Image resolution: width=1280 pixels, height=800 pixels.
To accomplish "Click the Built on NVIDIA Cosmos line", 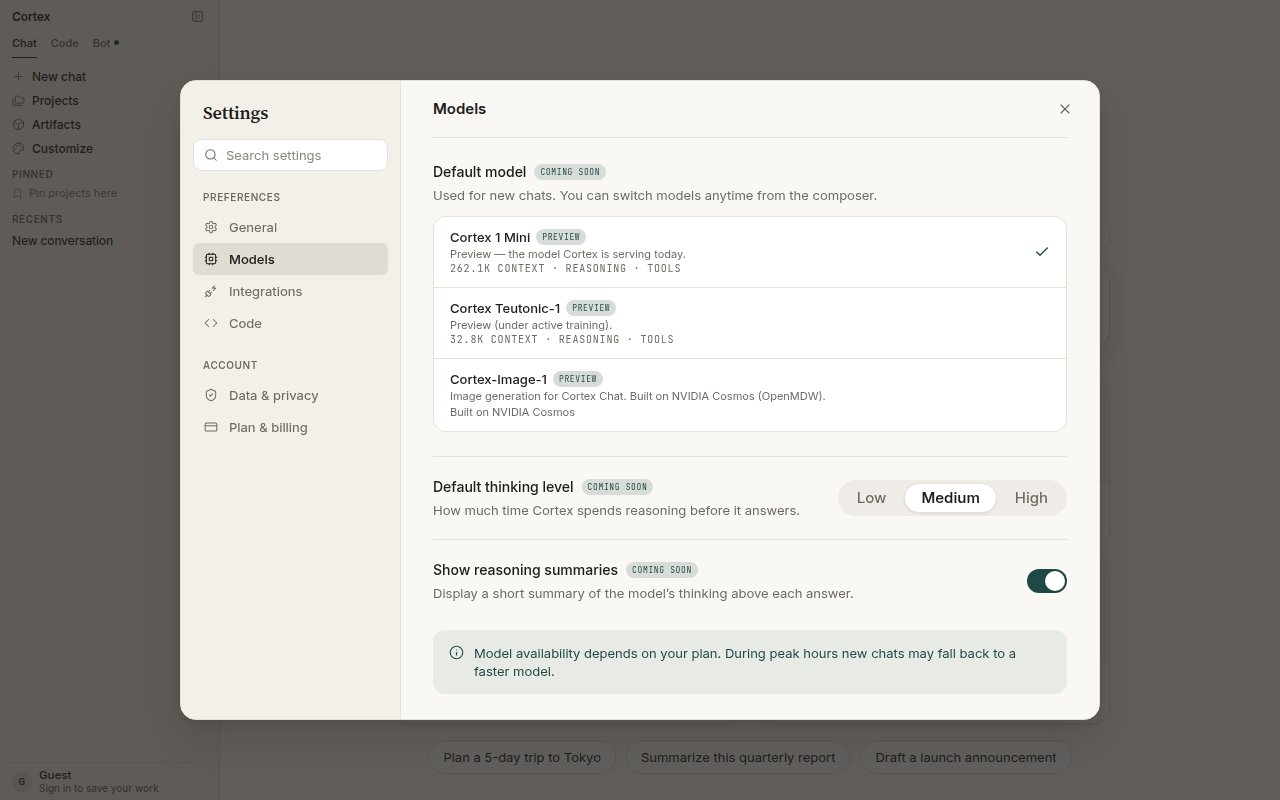I will pyautogui.click(x=512, y=412).
